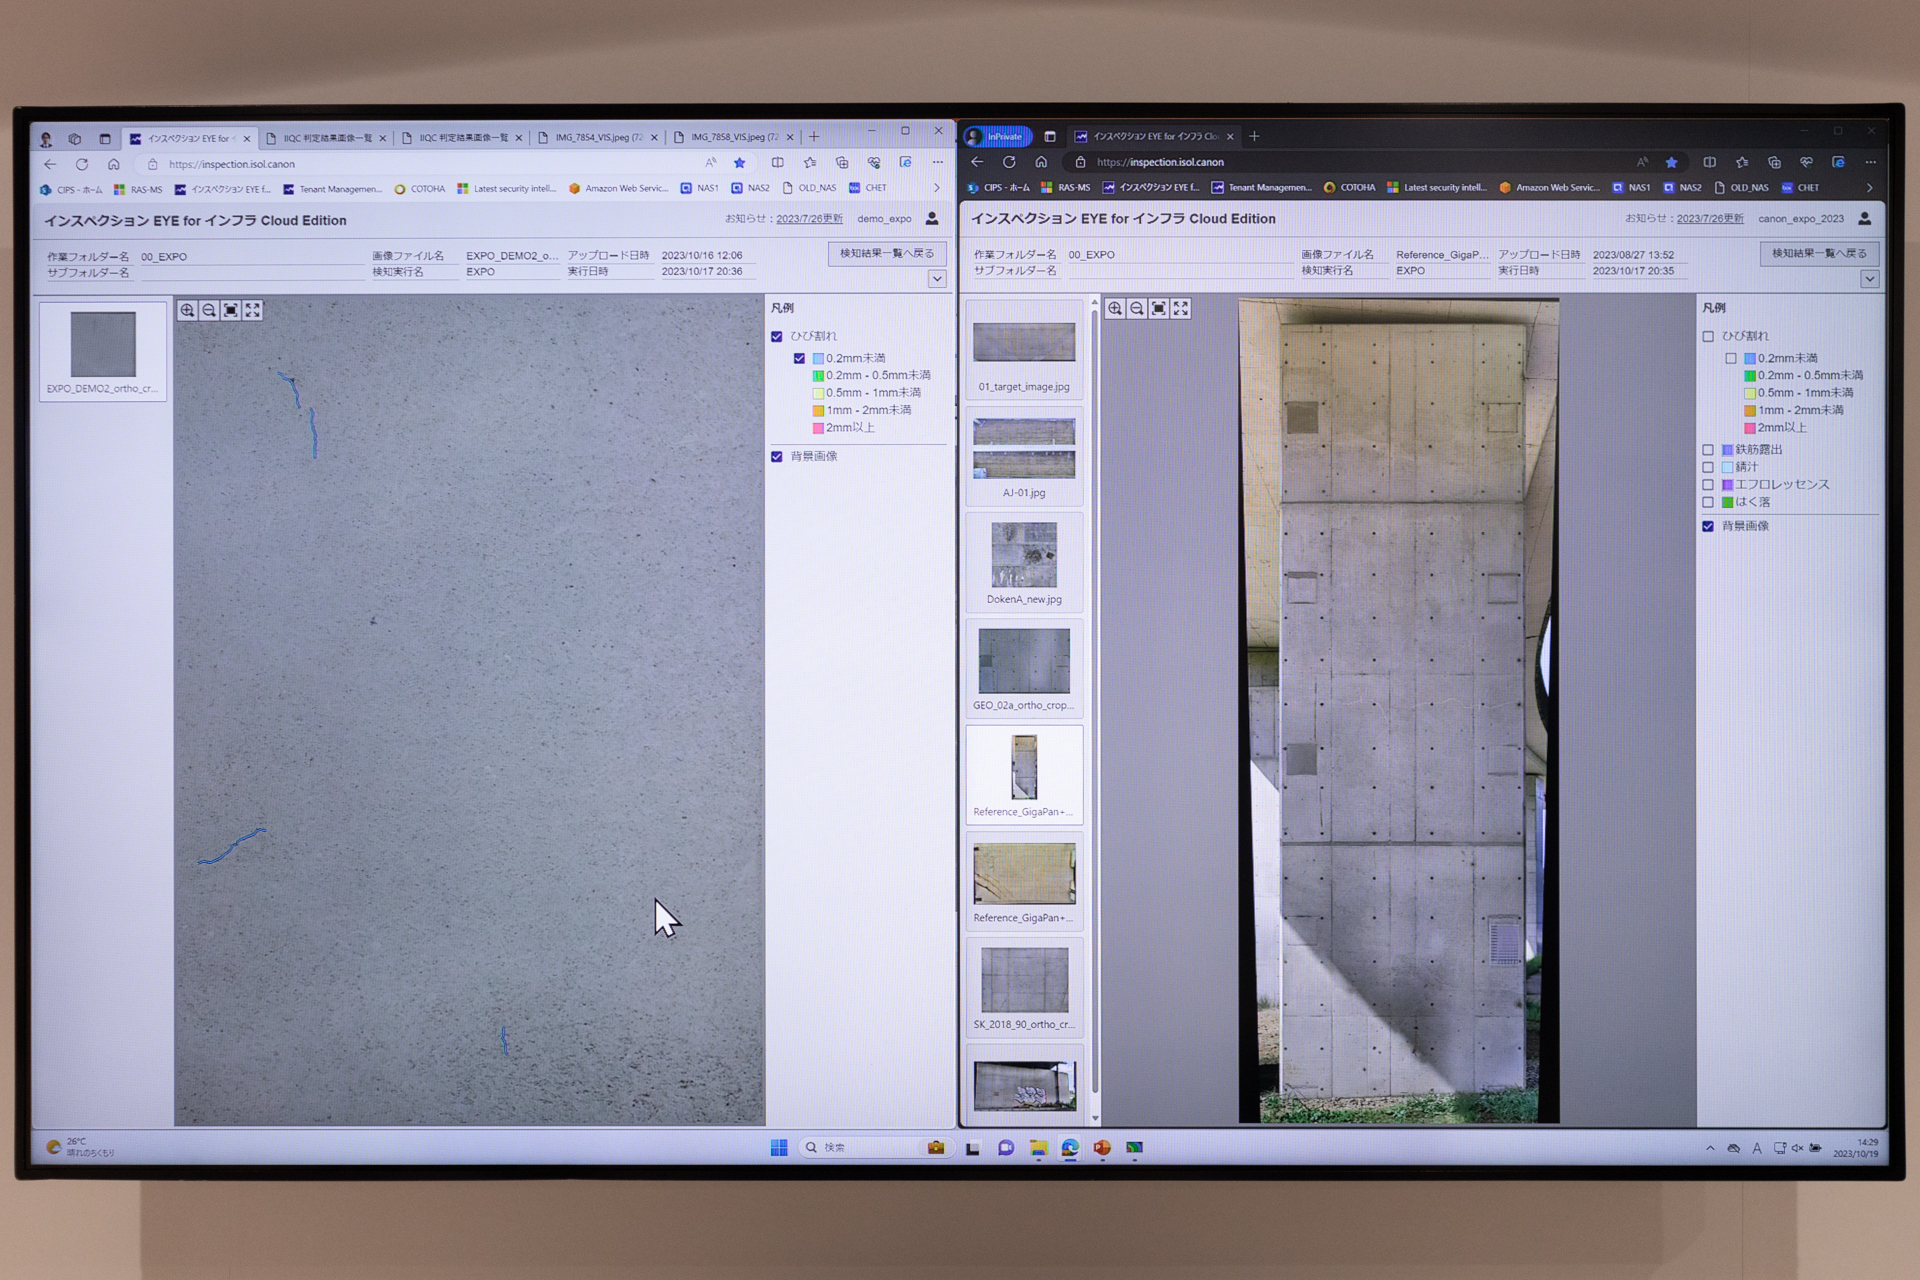Click zoom-in magnifier in right viewer
Image resolution: width=1920 pixels, height=1280 pixels.
(1115, 308)
